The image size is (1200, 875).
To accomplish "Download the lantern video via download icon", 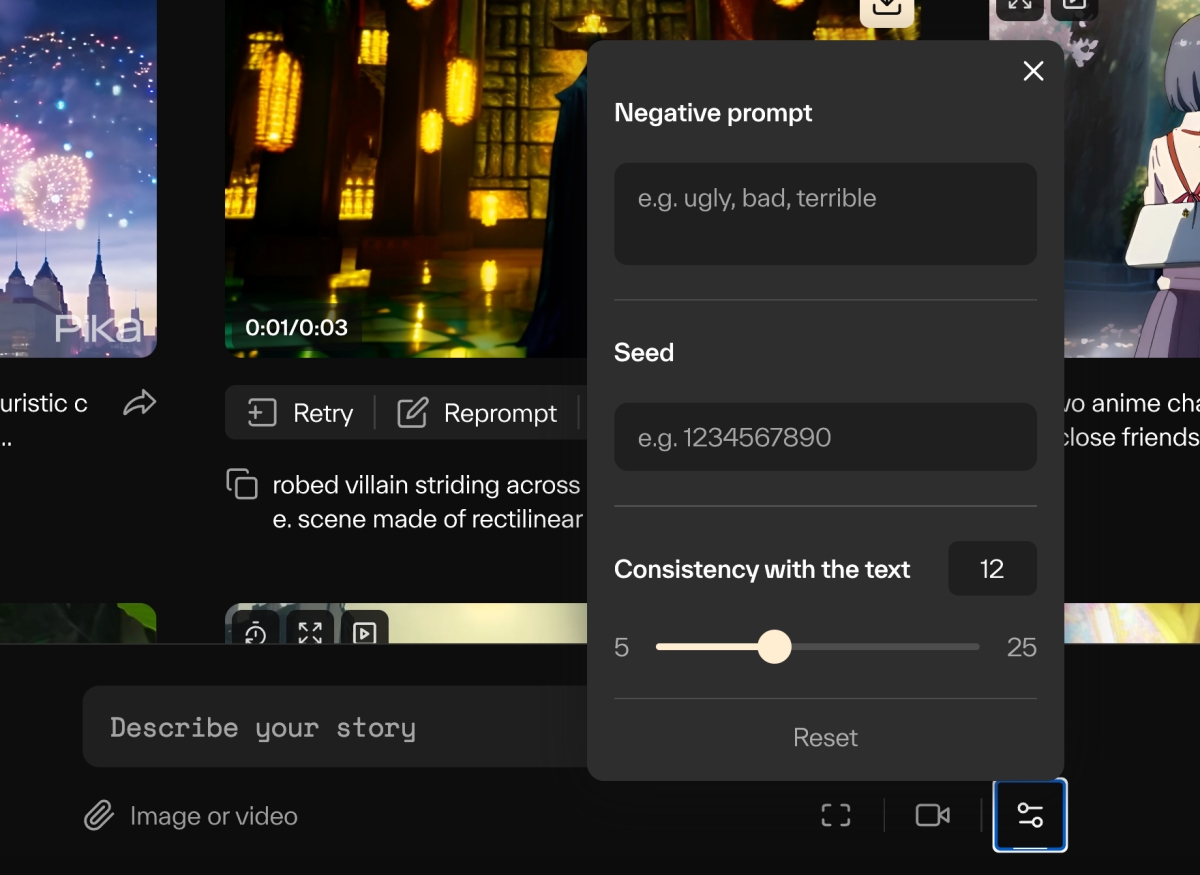I will pos(886,9).
